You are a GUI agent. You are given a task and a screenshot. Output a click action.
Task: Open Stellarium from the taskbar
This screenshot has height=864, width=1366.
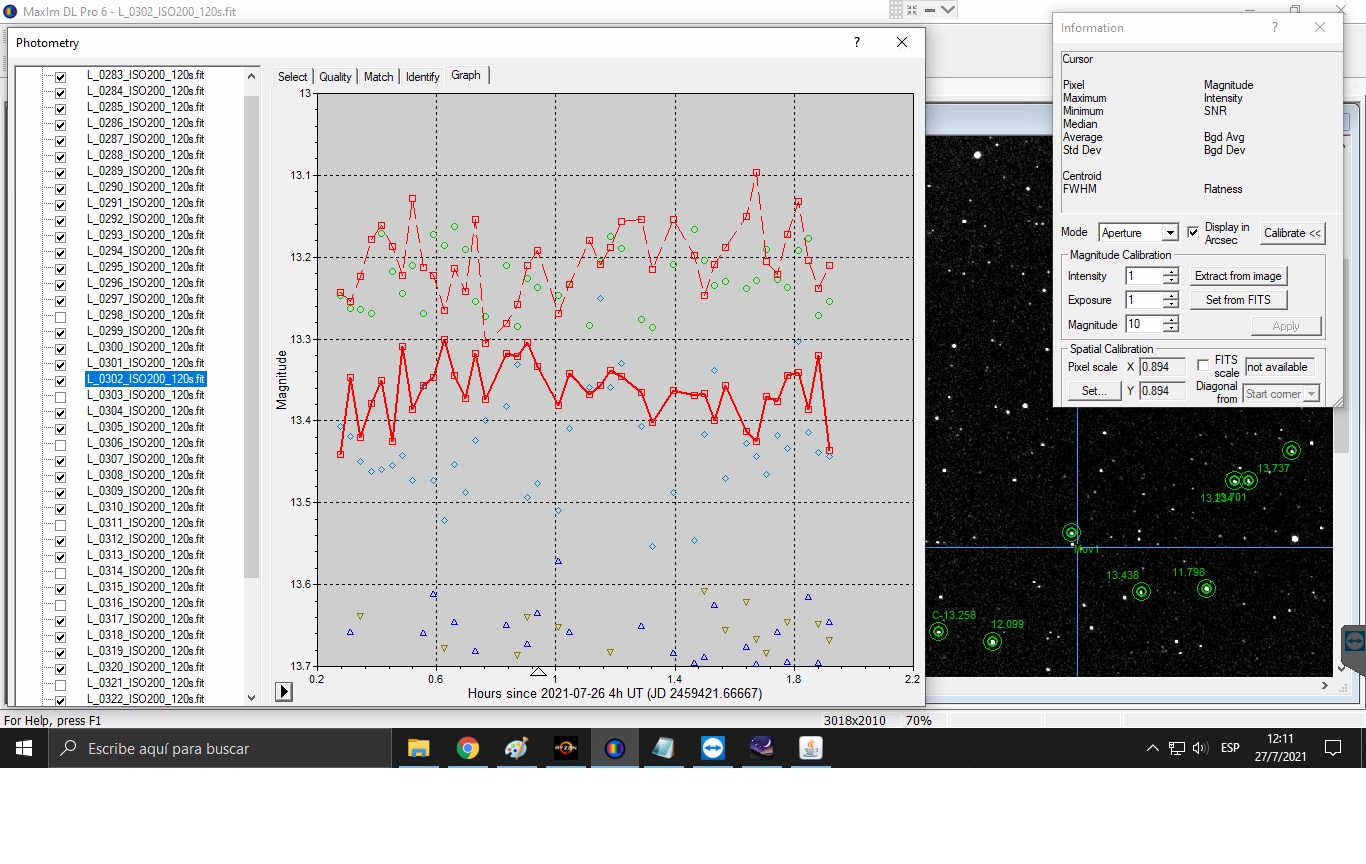pos(762,748)
